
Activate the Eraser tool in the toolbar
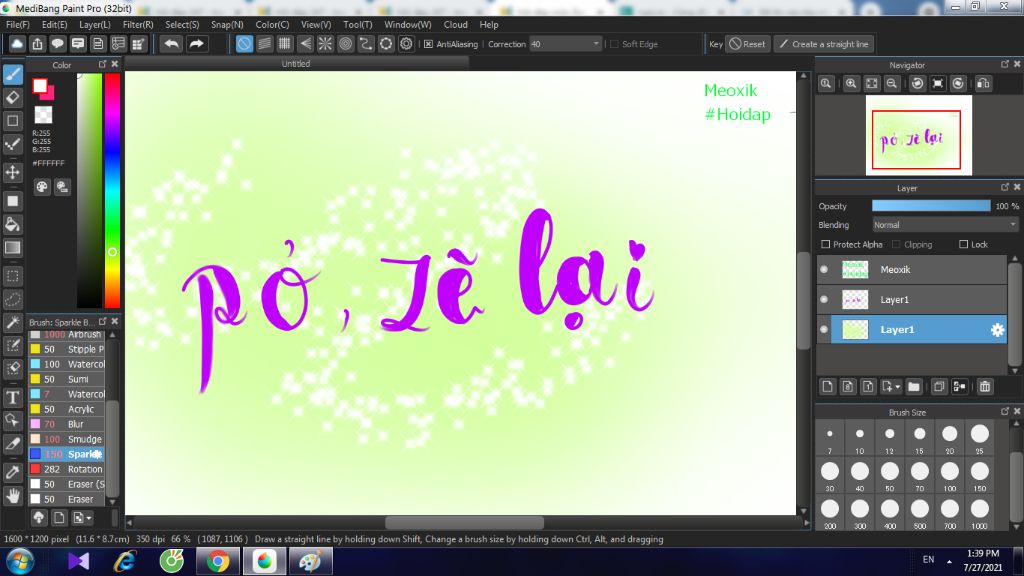[12, 97]
